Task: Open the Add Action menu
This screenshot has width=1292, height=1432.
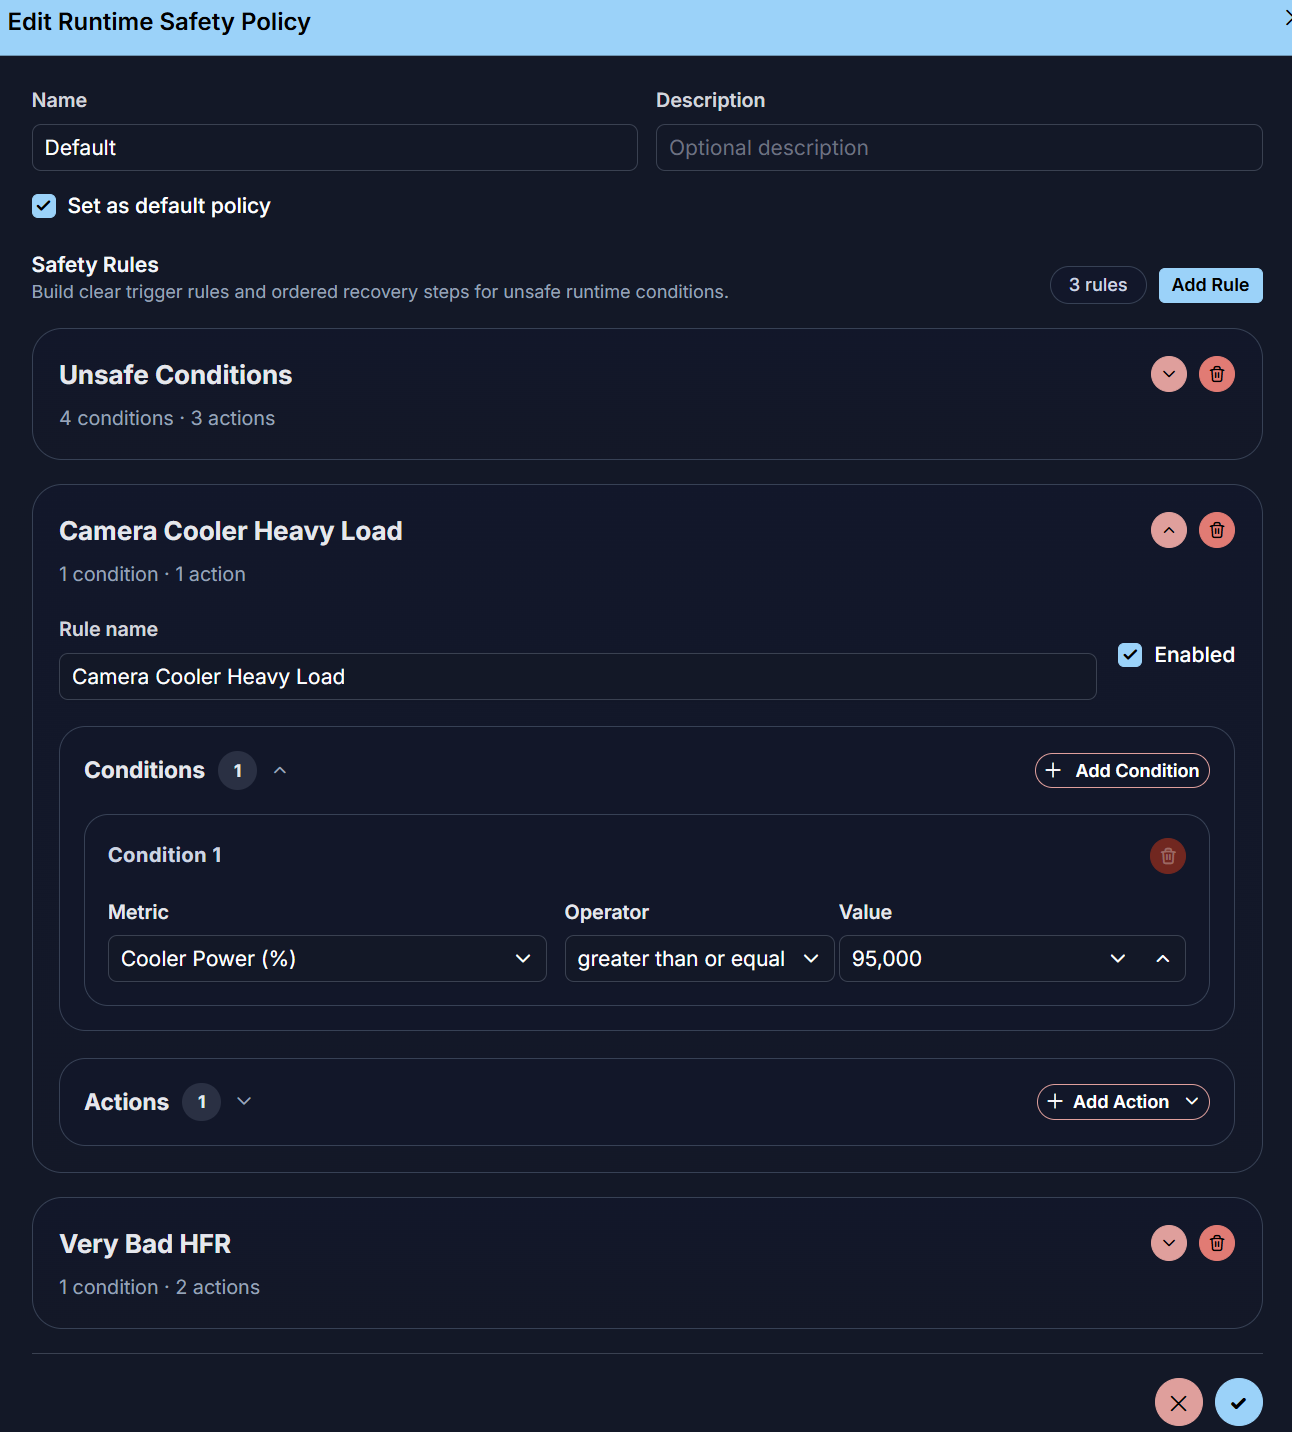Action: (x=1122, y=1101)
